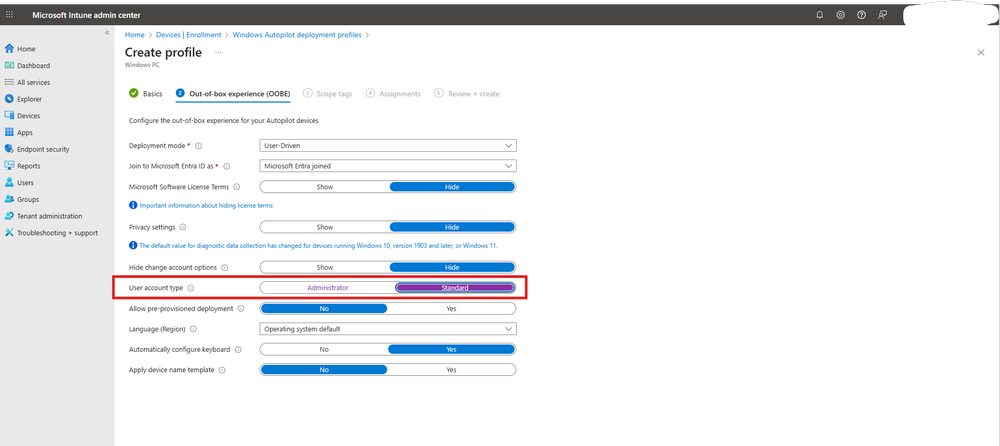Set Microsoft Software License Terms to Hide
The width and height of the screenshot is (1000, 446).
click(x=452, y=187)
